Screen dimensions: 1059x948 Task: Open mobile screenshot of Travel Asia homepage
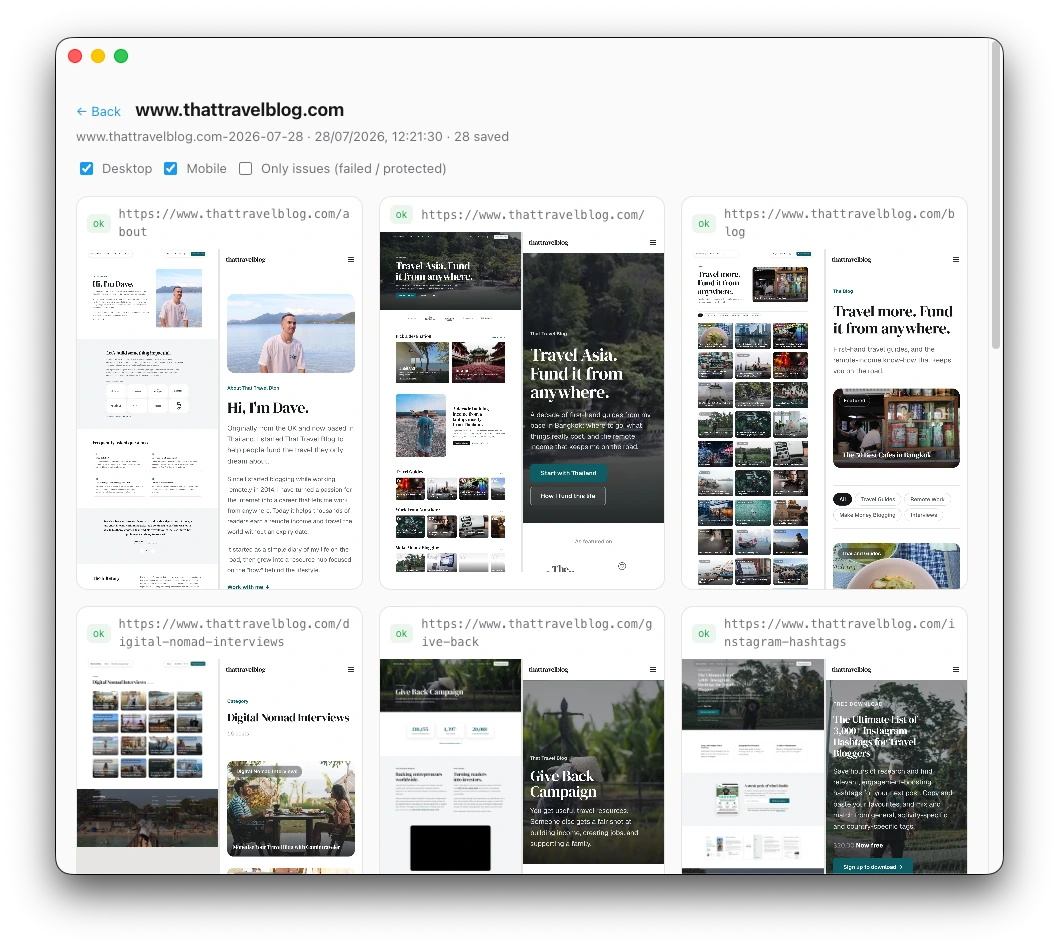click(x=593, y=402)
